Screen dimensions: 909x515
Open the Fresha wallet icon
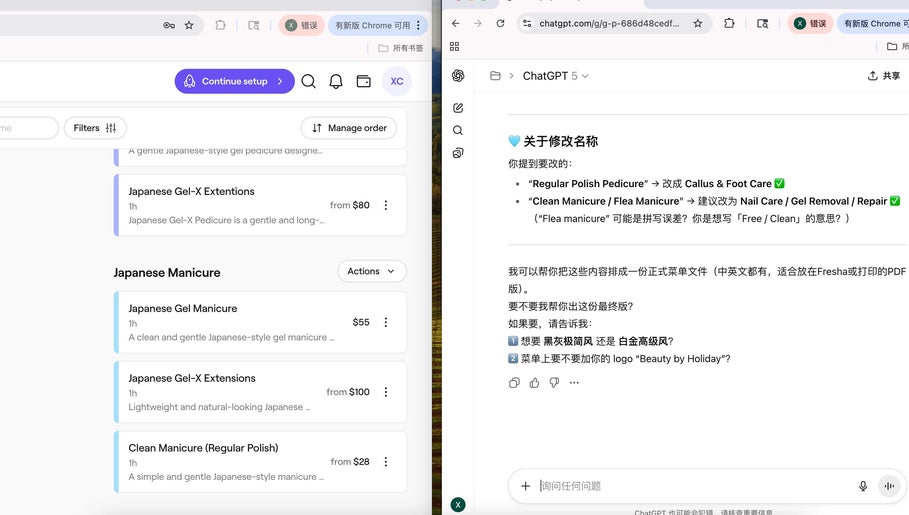tap(364, 82)
